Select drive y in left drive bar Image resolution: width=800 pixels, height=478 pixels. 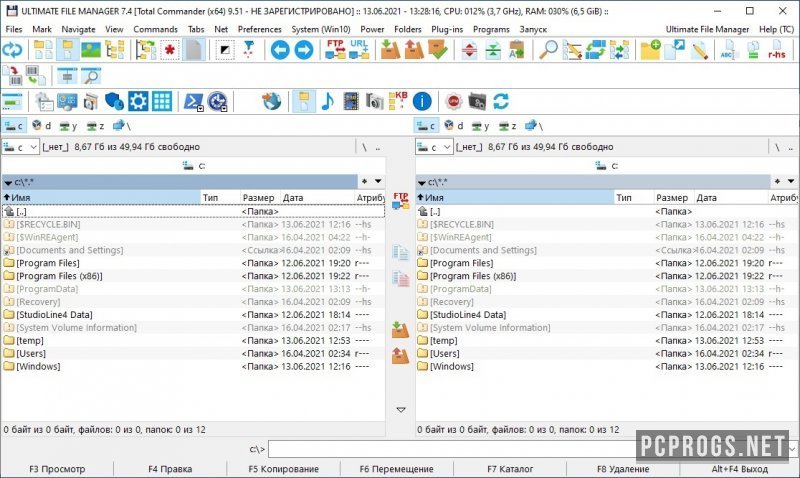point(68,125)
